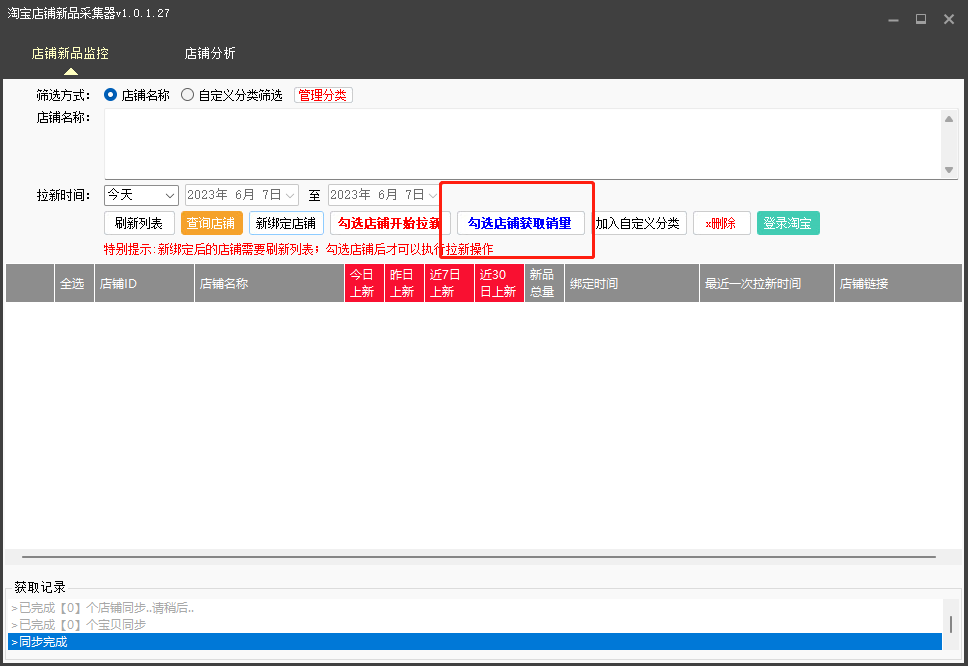Image resolution: width=968 pixels, height=666 pixels.
Task: Select the highlighted 同步完成 log line
Action: [x=474, y=642]
